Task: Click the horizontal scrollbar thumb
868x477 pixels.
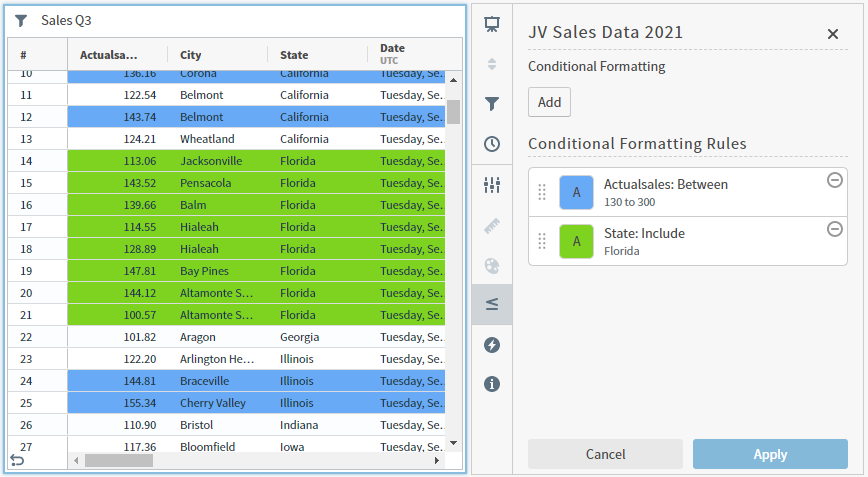Action: [119, 460]
